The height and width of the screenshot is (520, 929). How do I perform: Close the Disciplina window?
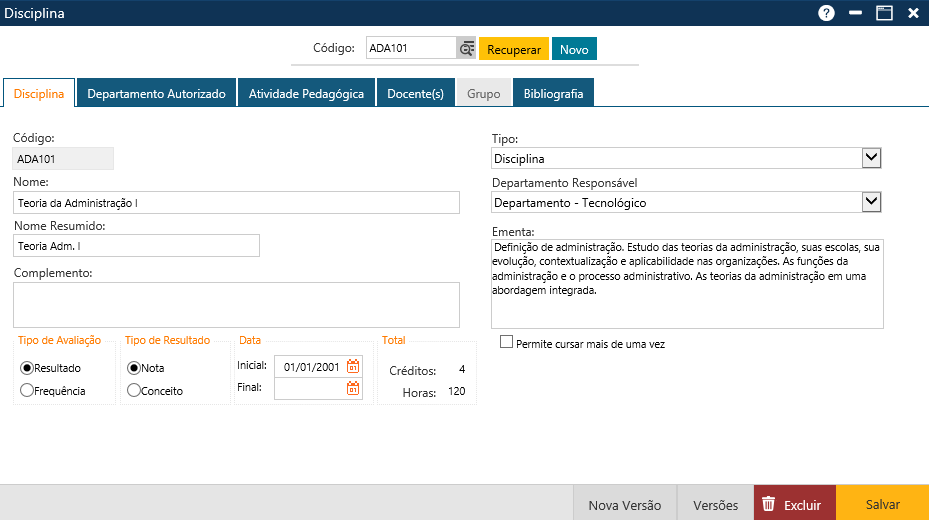913,13
